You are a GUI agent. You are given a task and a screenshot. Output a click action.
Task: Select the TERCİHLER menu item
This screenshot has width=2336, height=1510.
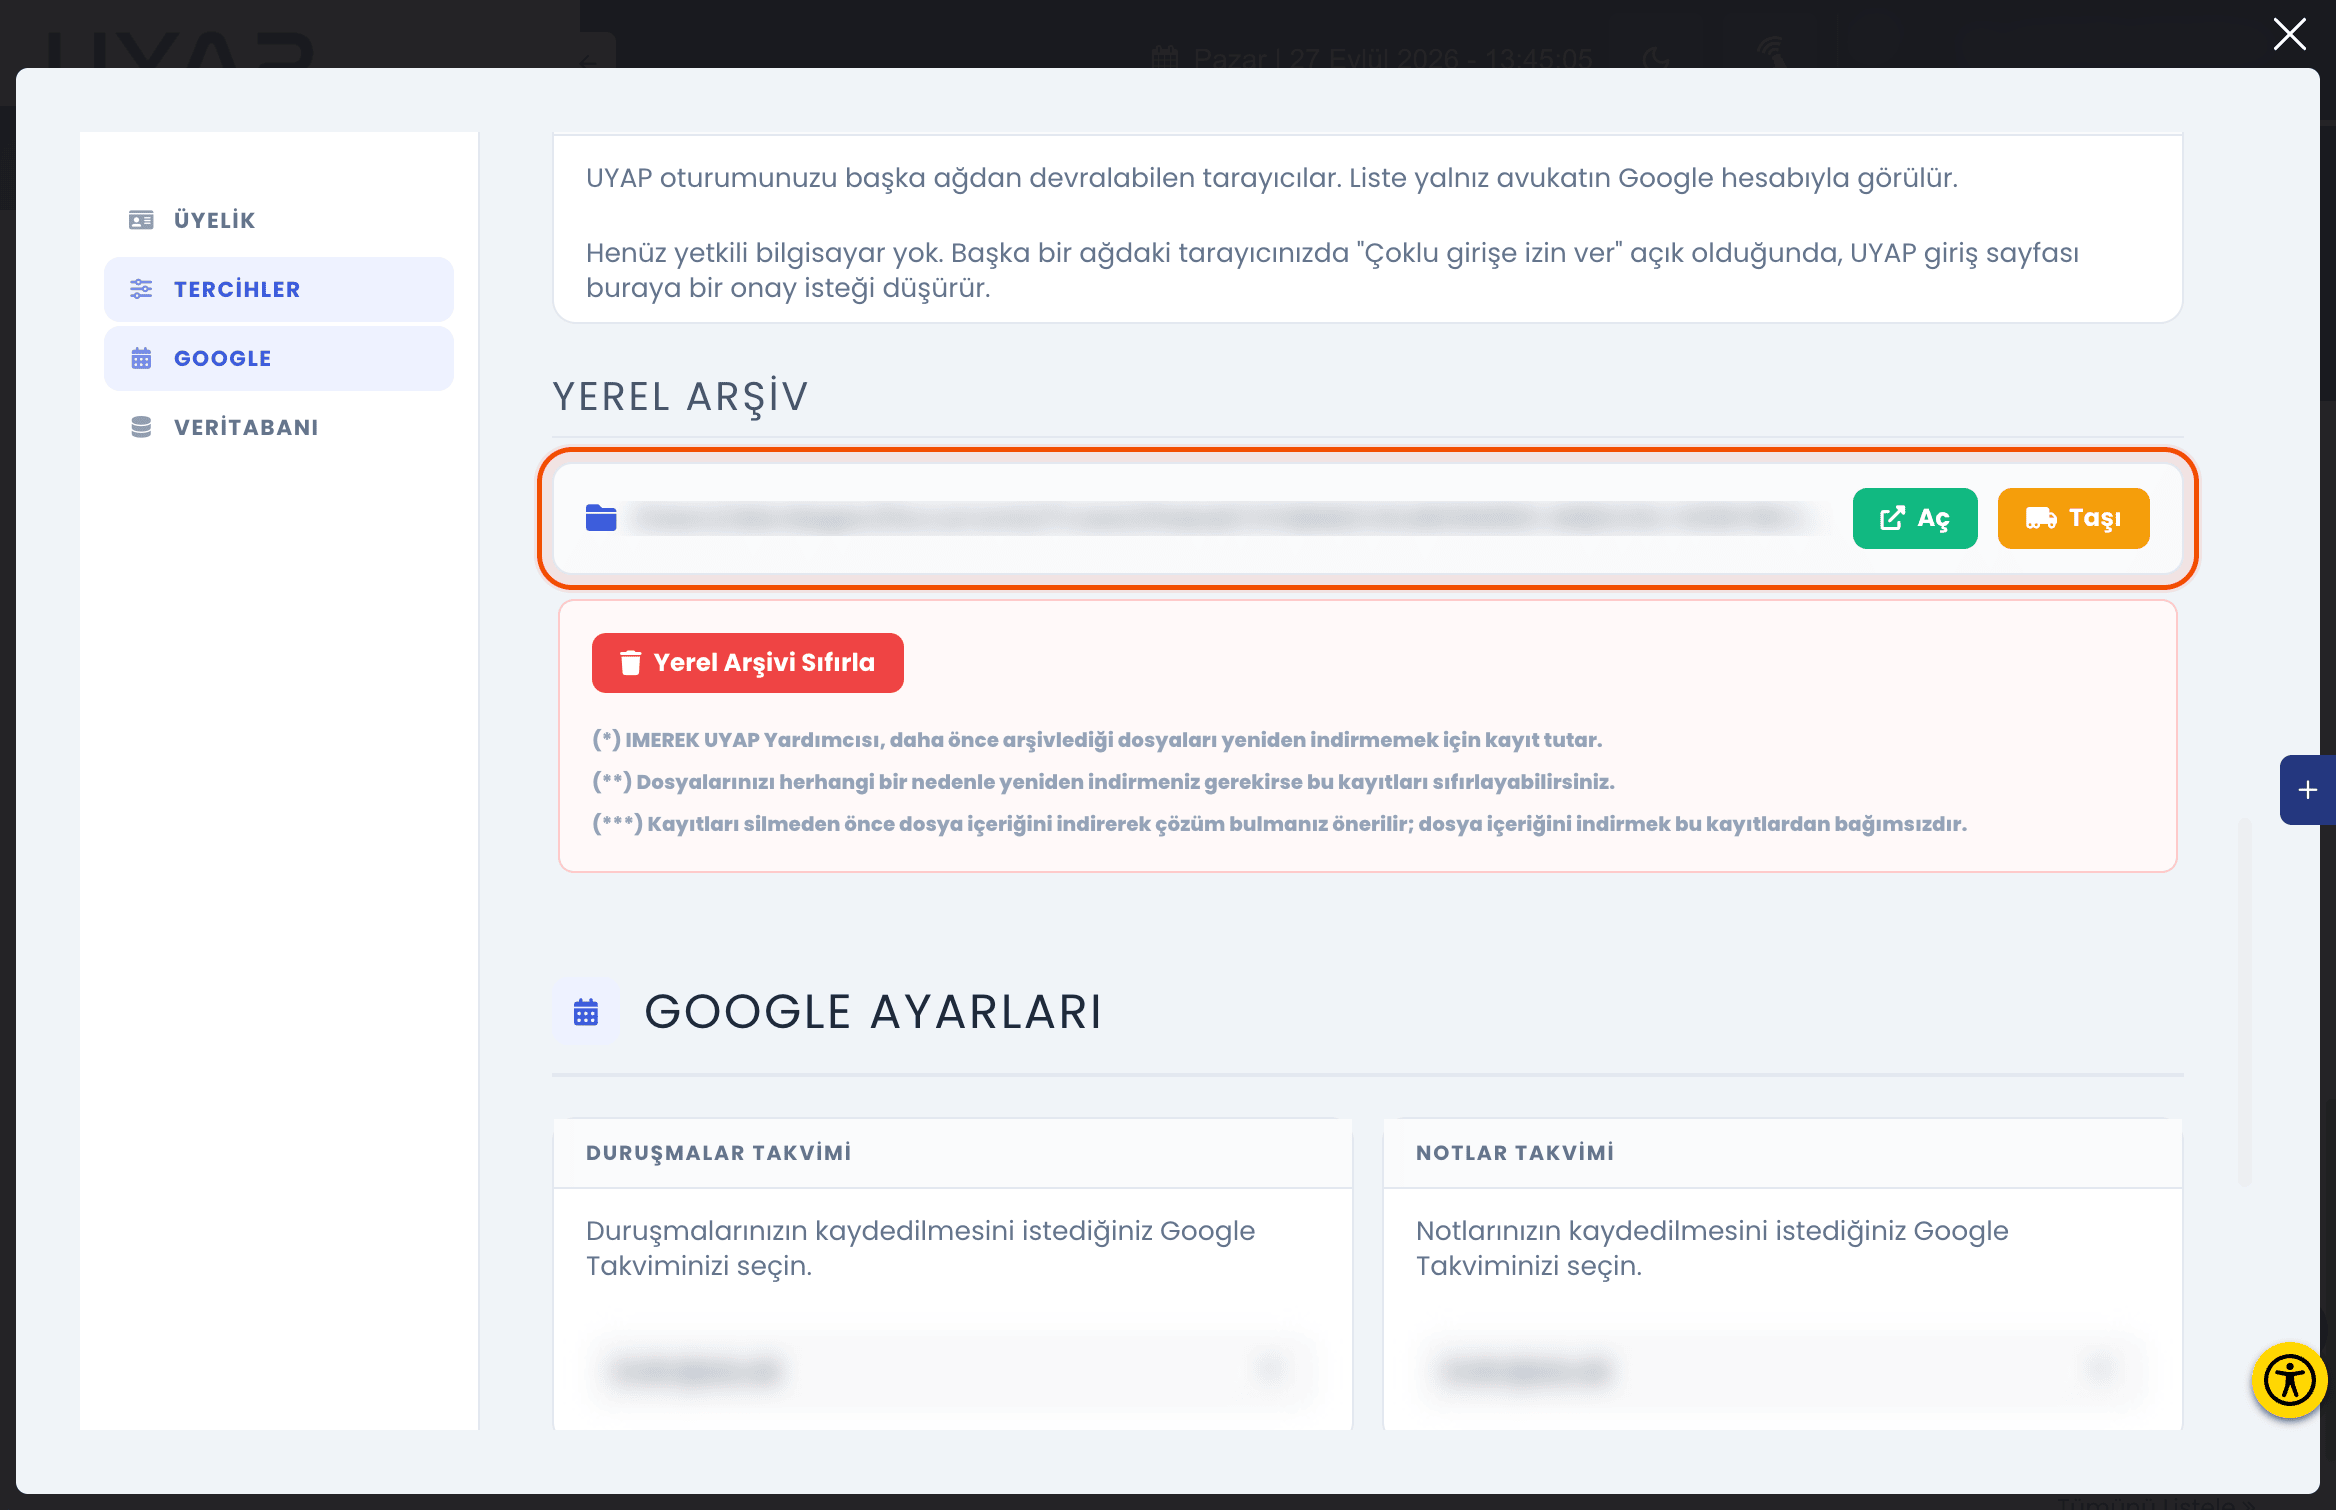click(x=279, y=289)
